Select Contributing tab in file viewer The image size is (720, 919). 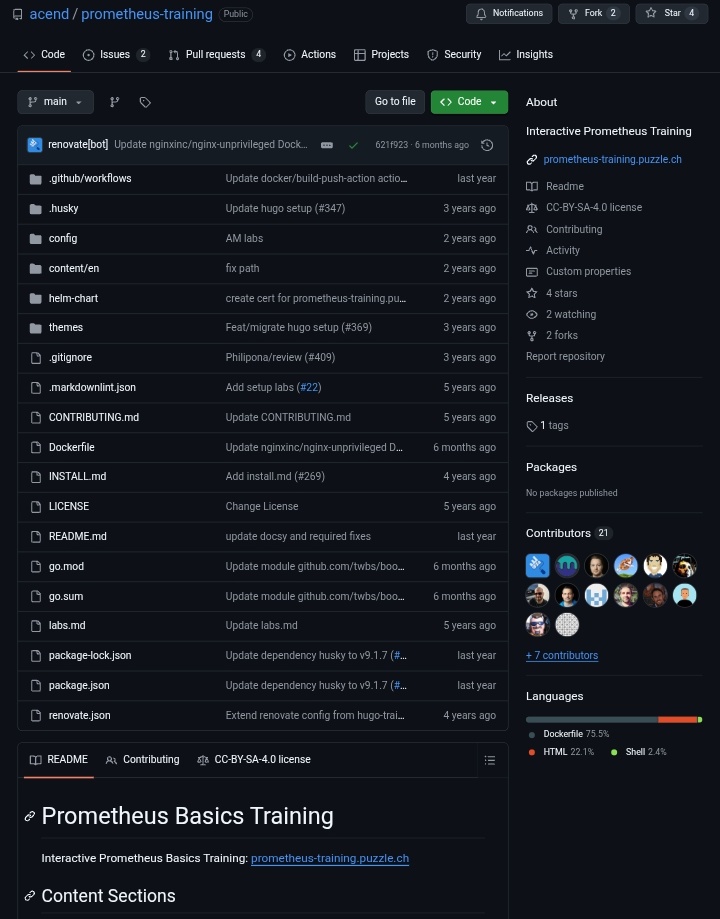pos(142,760)
